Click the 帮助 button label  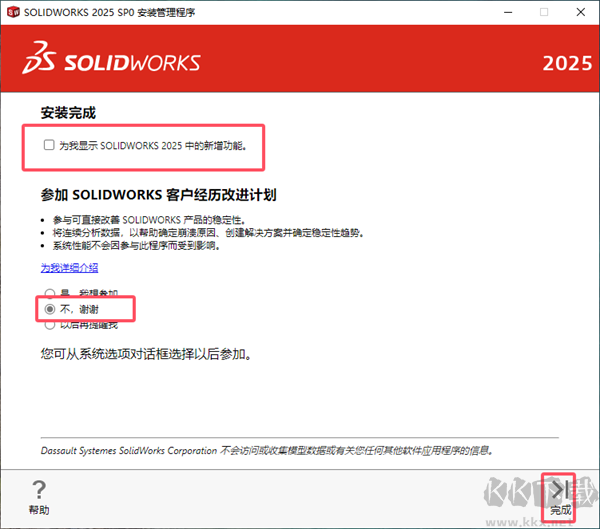(x=39, y=510)
